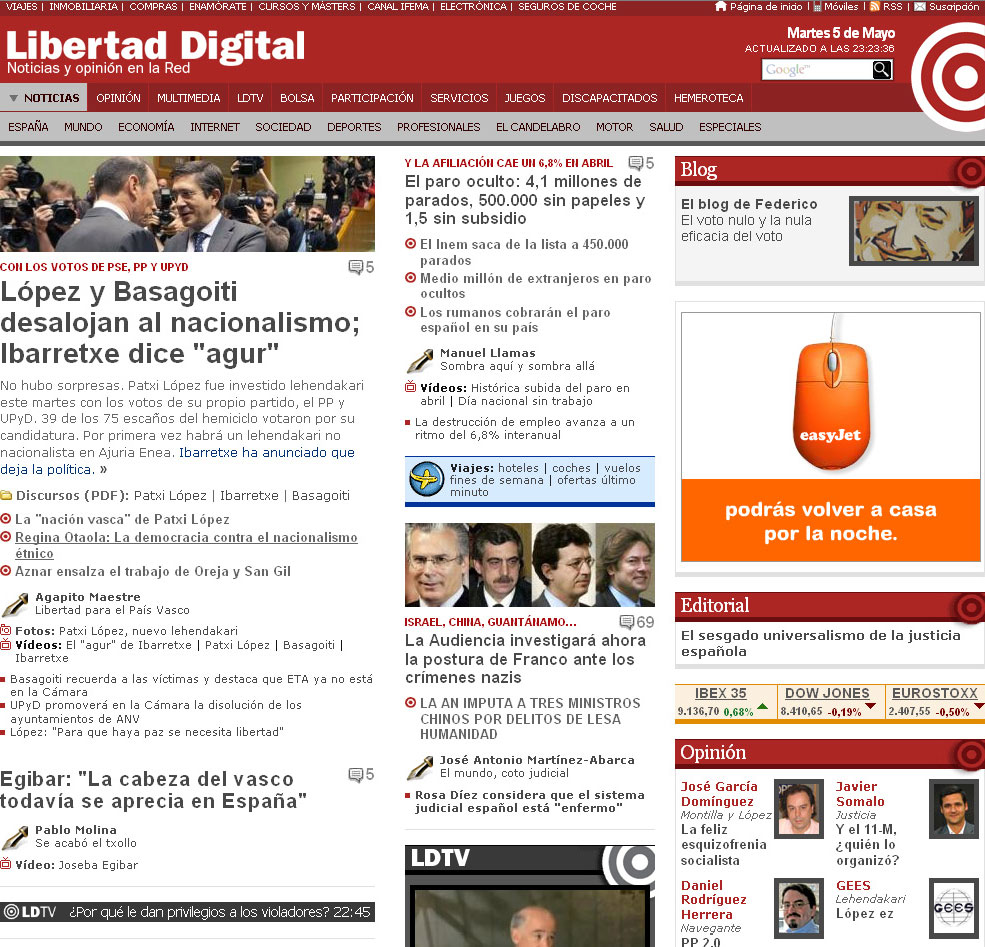The image size is (985, 947).
Task: Click the home page house icon
Action: pyautogui.click(x=721, y=7)
